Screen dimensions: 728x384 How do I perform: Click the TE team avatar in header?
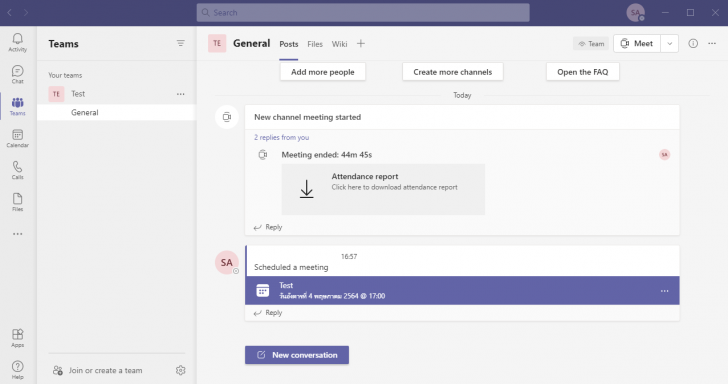(217, 43)
